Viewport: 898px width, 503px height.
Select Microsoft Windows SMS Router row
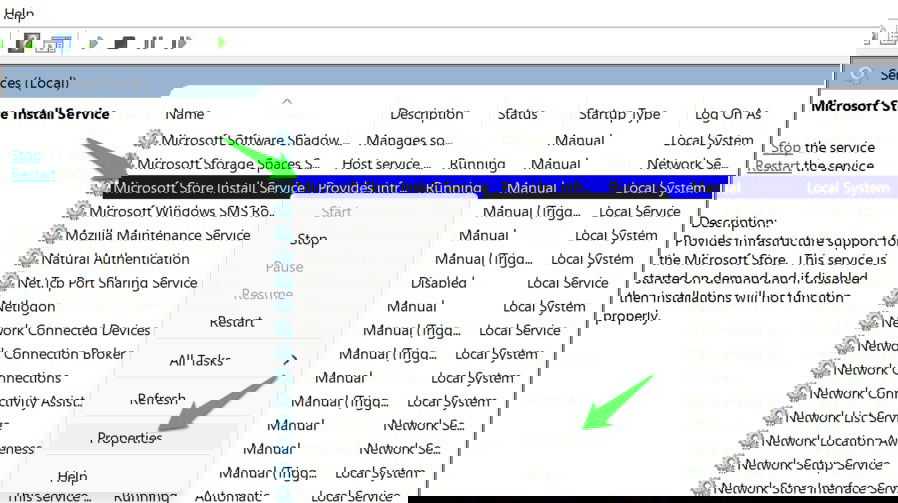pos(374,211)
